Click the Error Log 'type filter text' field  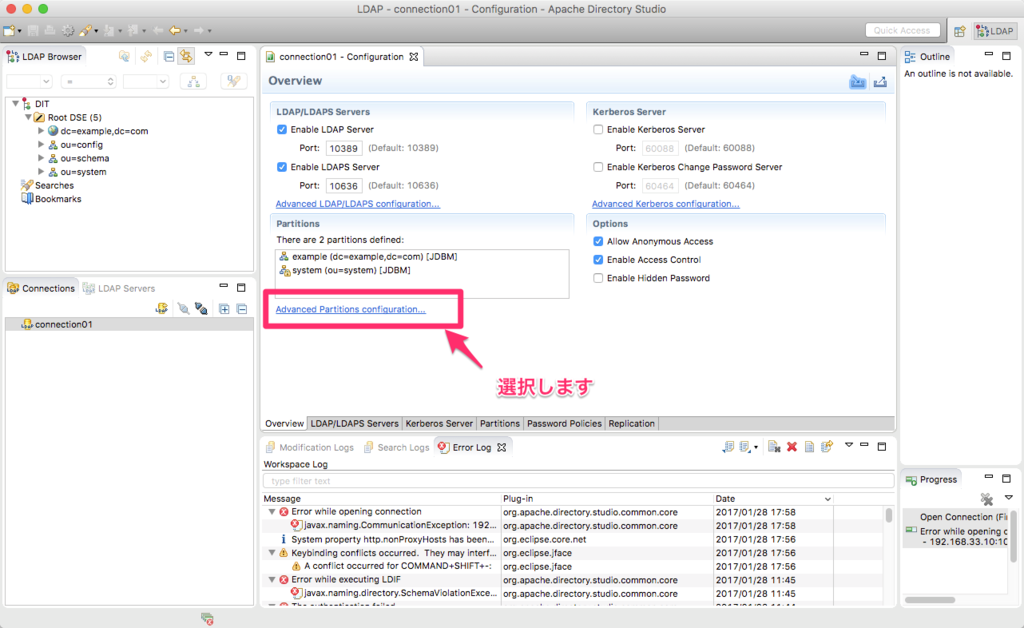click(578, 481)
